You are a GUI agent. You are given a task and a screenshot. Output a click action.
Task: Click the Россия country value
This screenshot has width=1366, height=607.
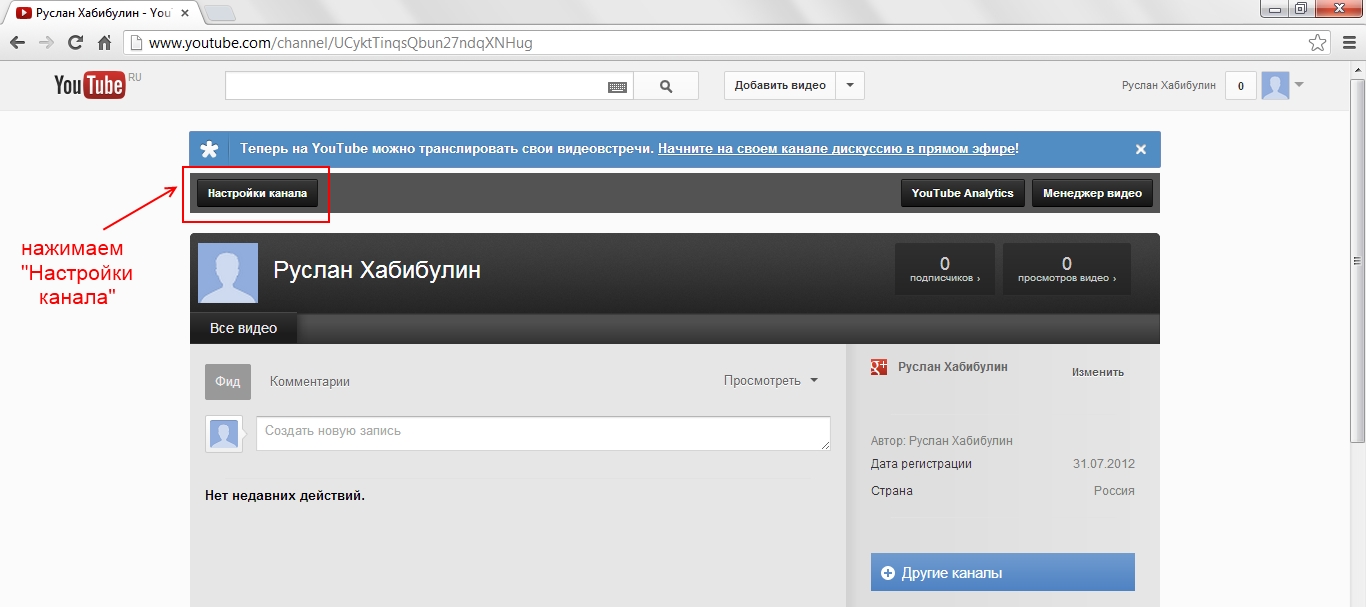(1114, 491)
